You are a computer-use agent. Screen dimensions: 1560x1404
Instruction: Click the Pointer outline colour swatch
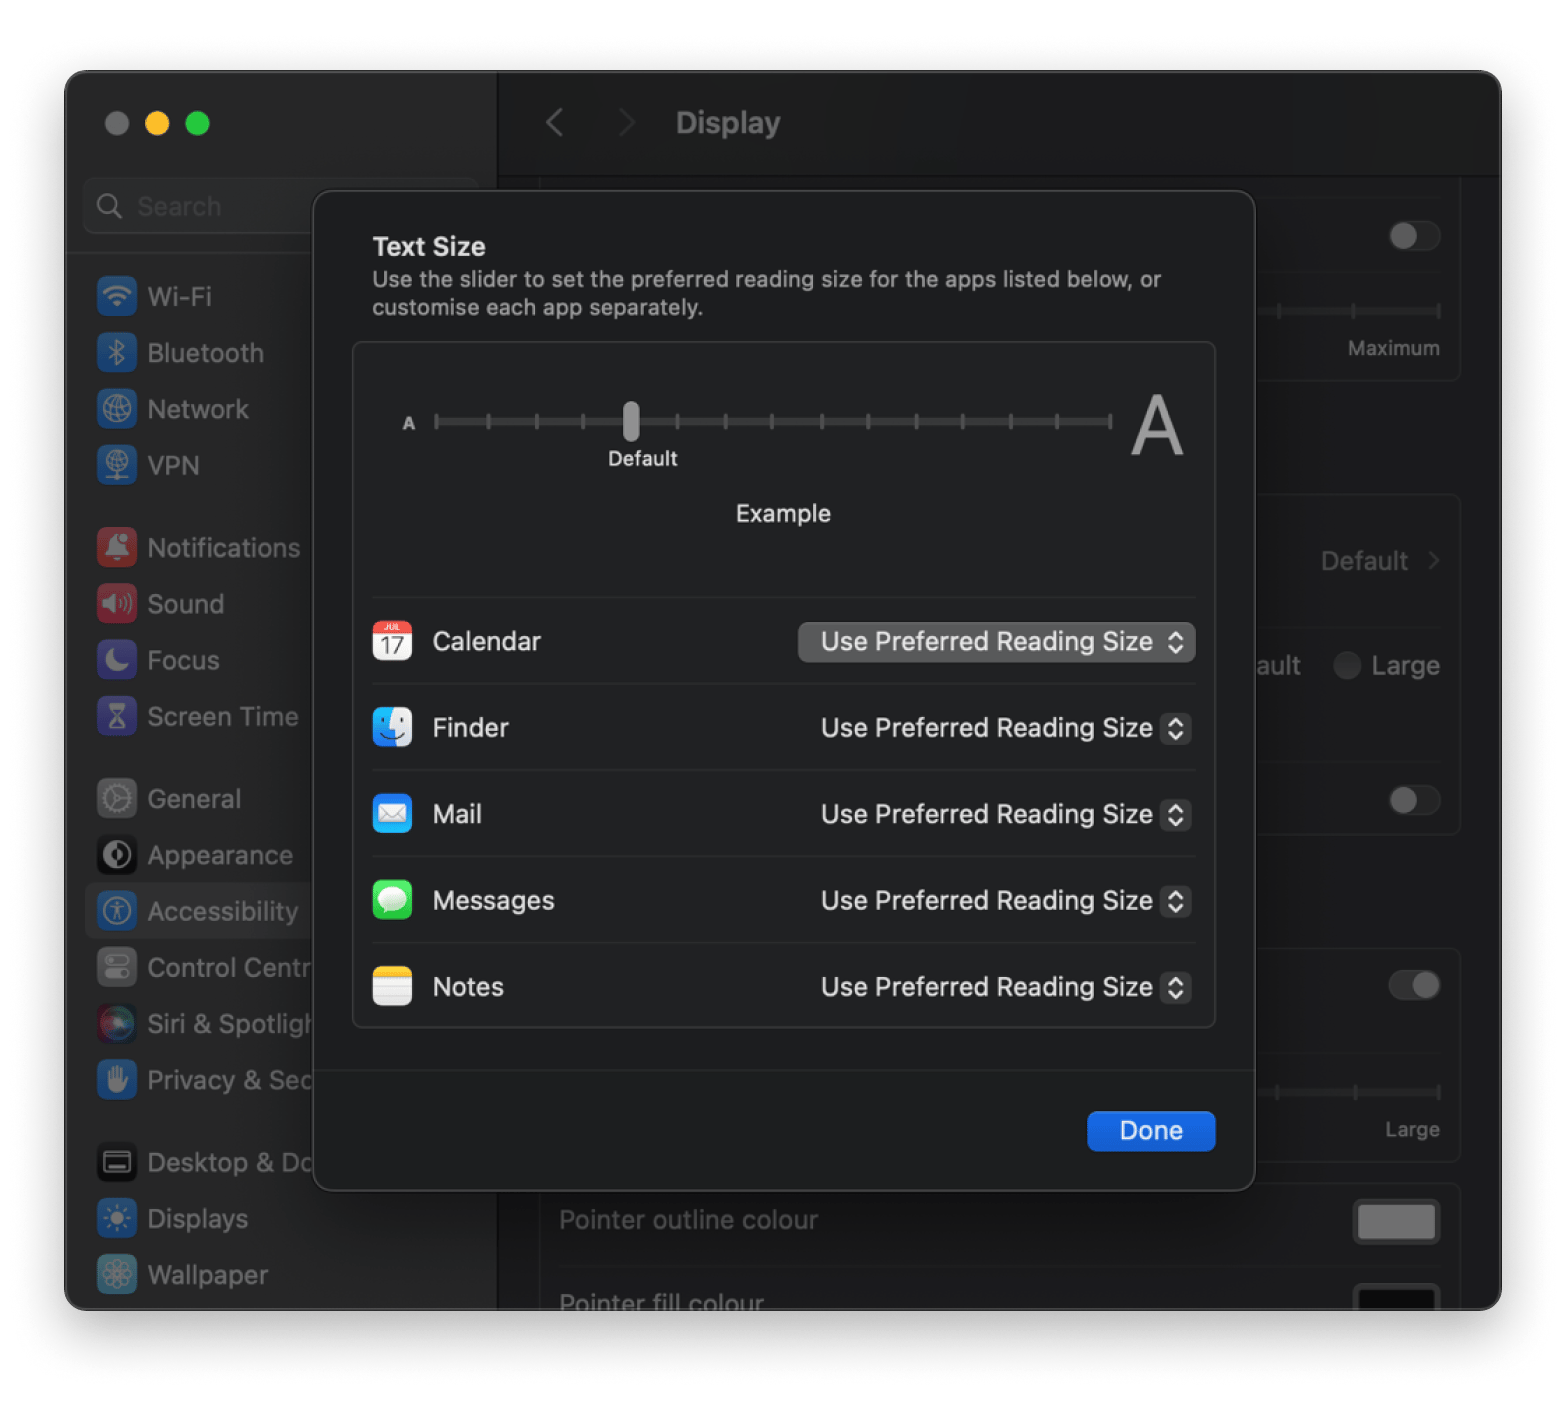coord(1396,1221)
